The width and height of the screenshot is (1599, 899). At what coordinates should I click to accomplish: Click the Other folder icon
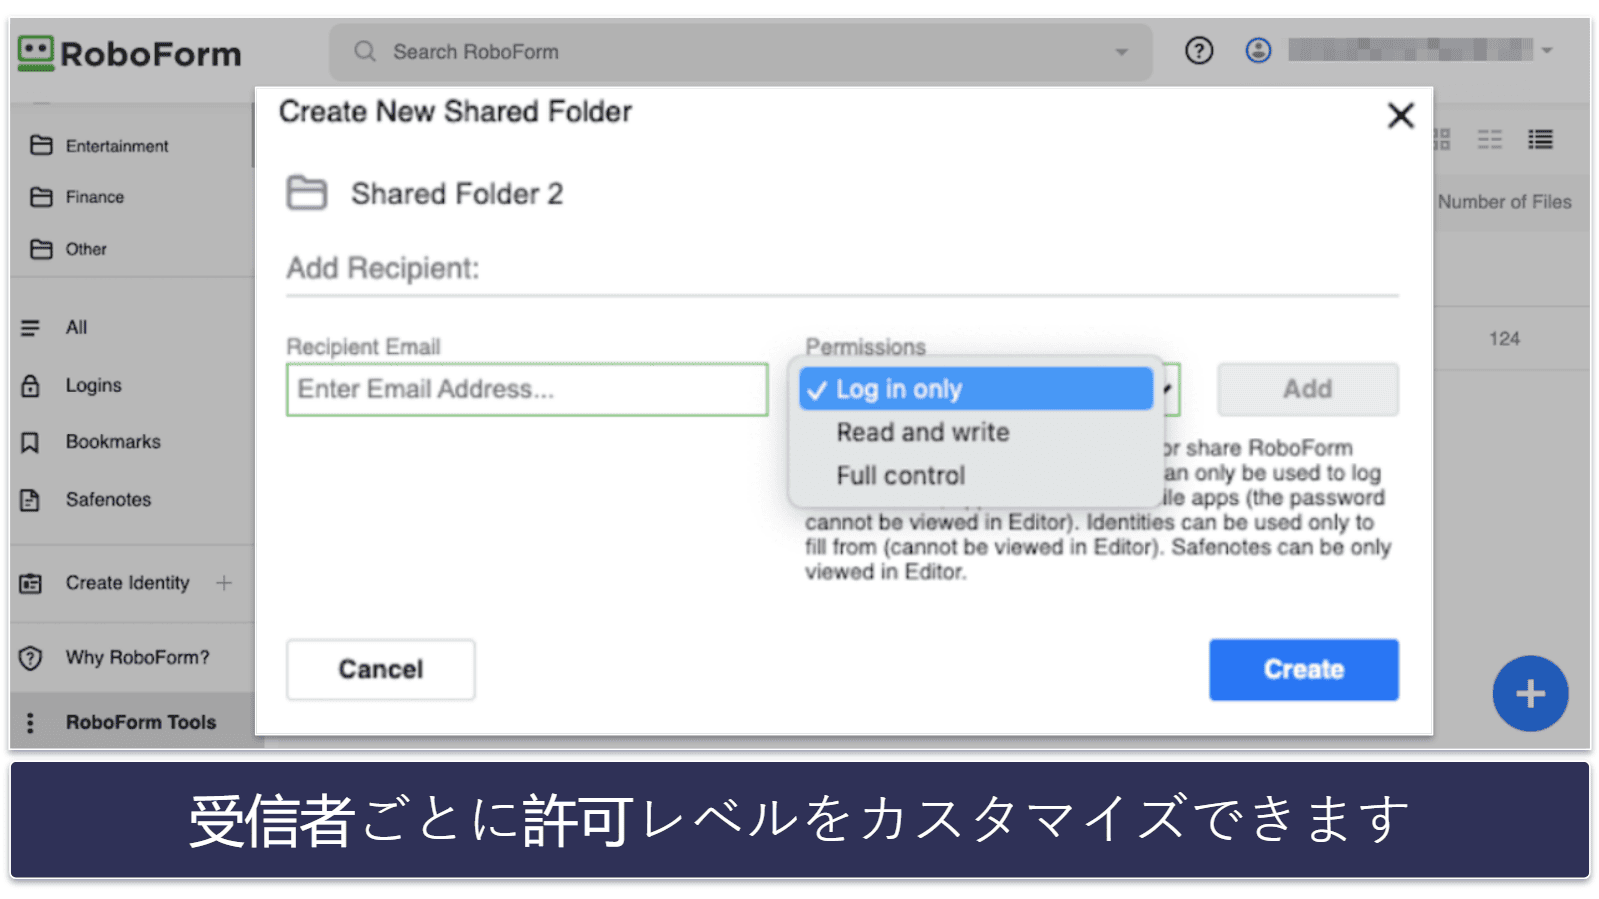pos(41,249)
